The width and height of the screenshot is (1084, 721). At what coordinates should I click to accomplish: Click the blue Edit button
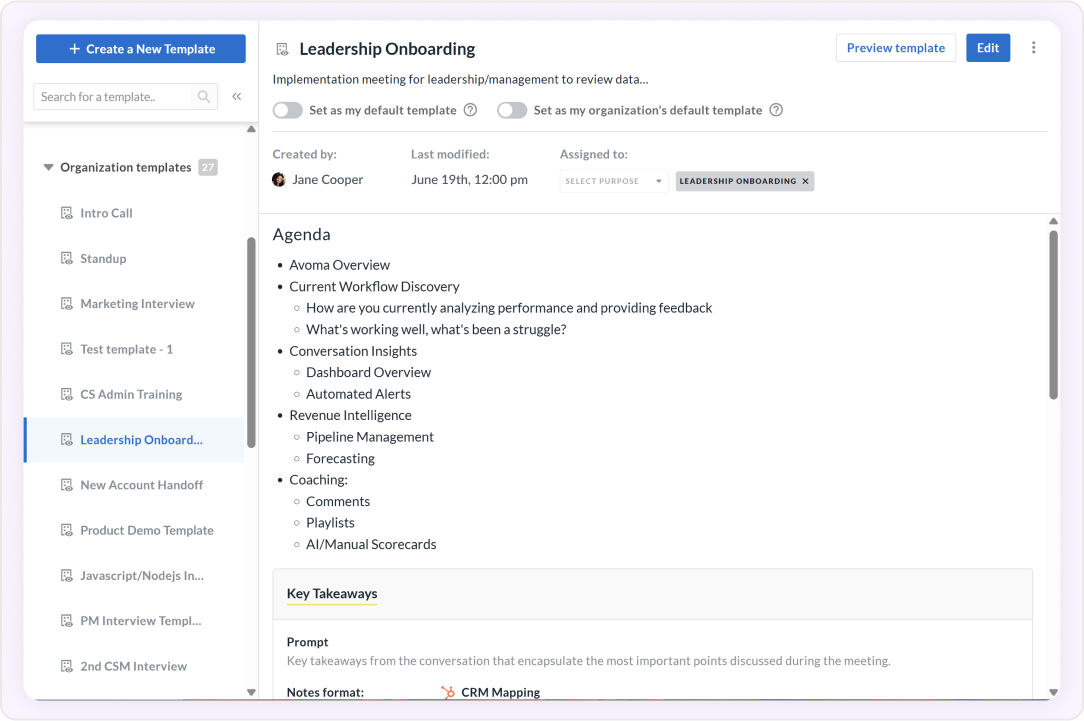987,48
